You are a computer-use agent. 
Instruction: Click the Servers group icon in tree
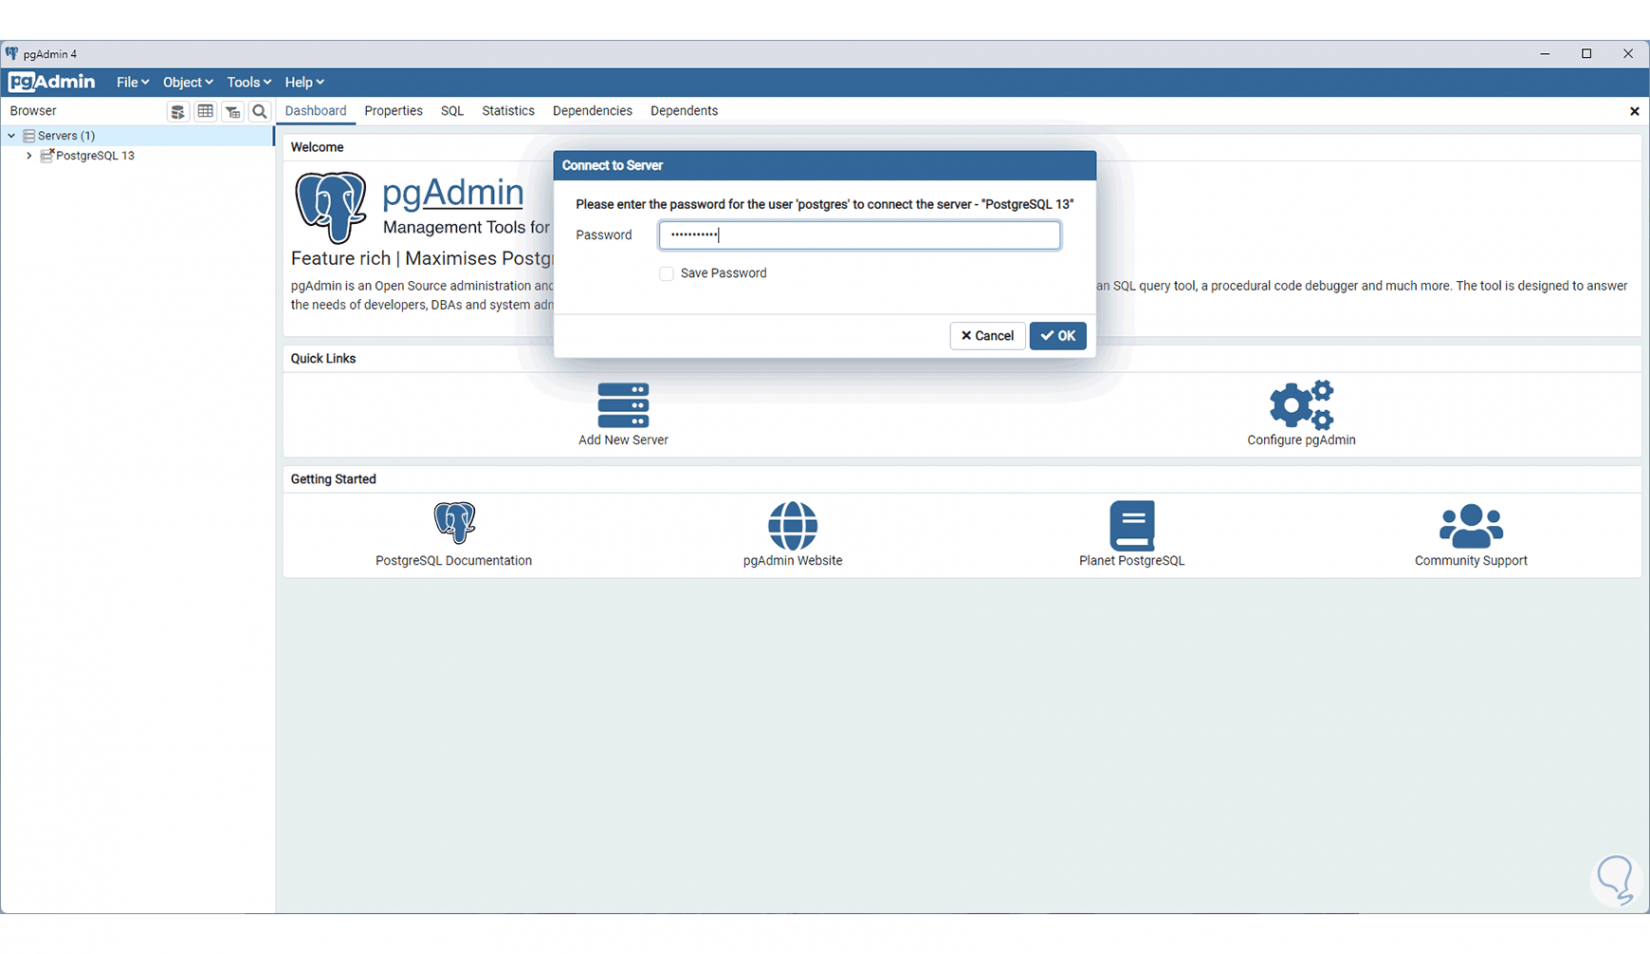pos(29,135)
